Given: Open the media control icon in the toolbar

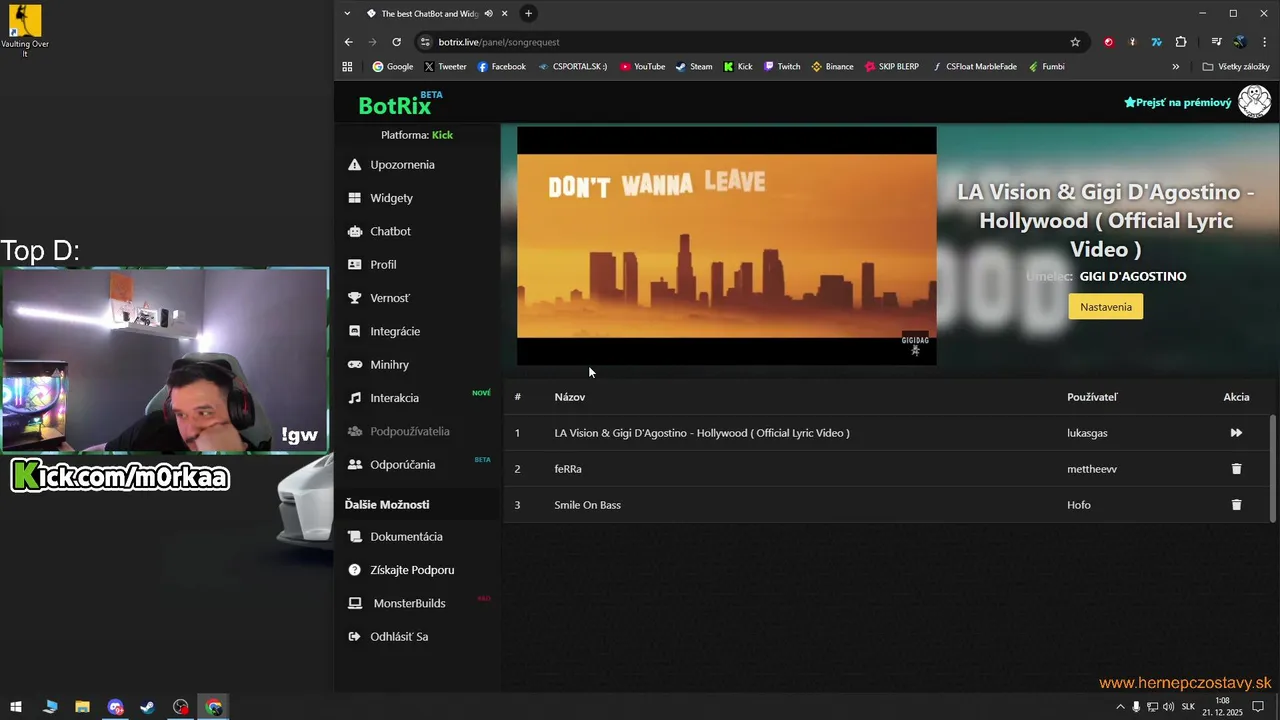Looking at the screenshot, I should pos(1216,42).
